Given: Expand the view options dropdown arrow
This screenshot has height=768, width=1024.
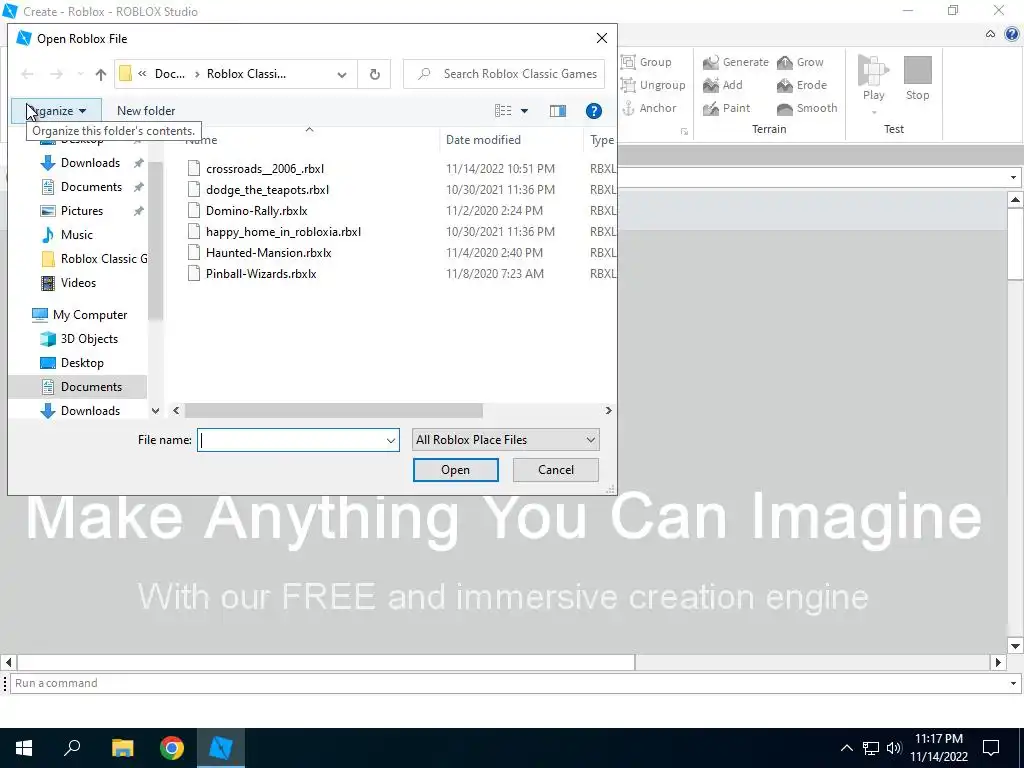Looking at the screenshot, I should [524, 111].
